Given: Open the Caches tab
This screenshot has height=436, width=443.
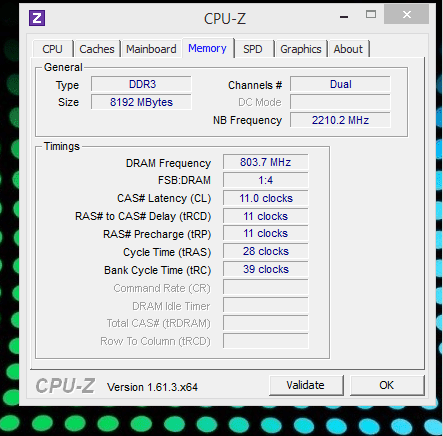Looking at the screenshot, I should 97,49.
